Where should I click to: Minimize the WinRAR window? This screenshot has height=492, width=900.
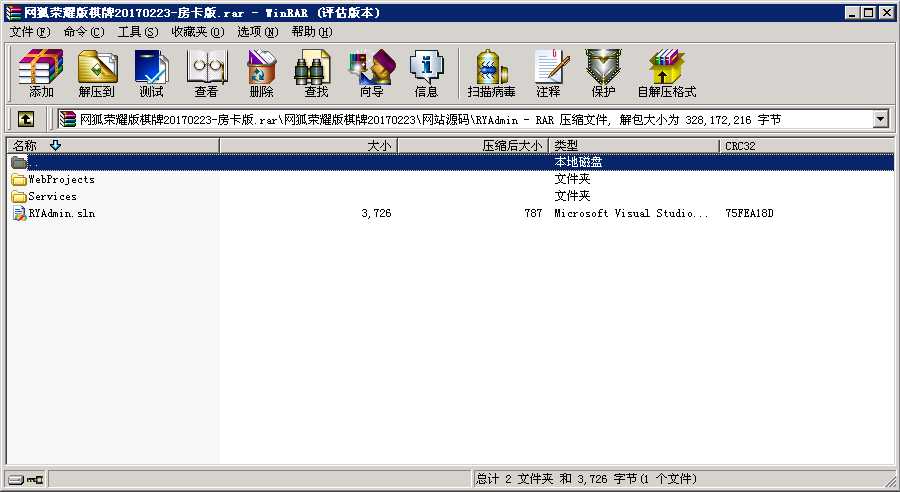tap(852, 13)
